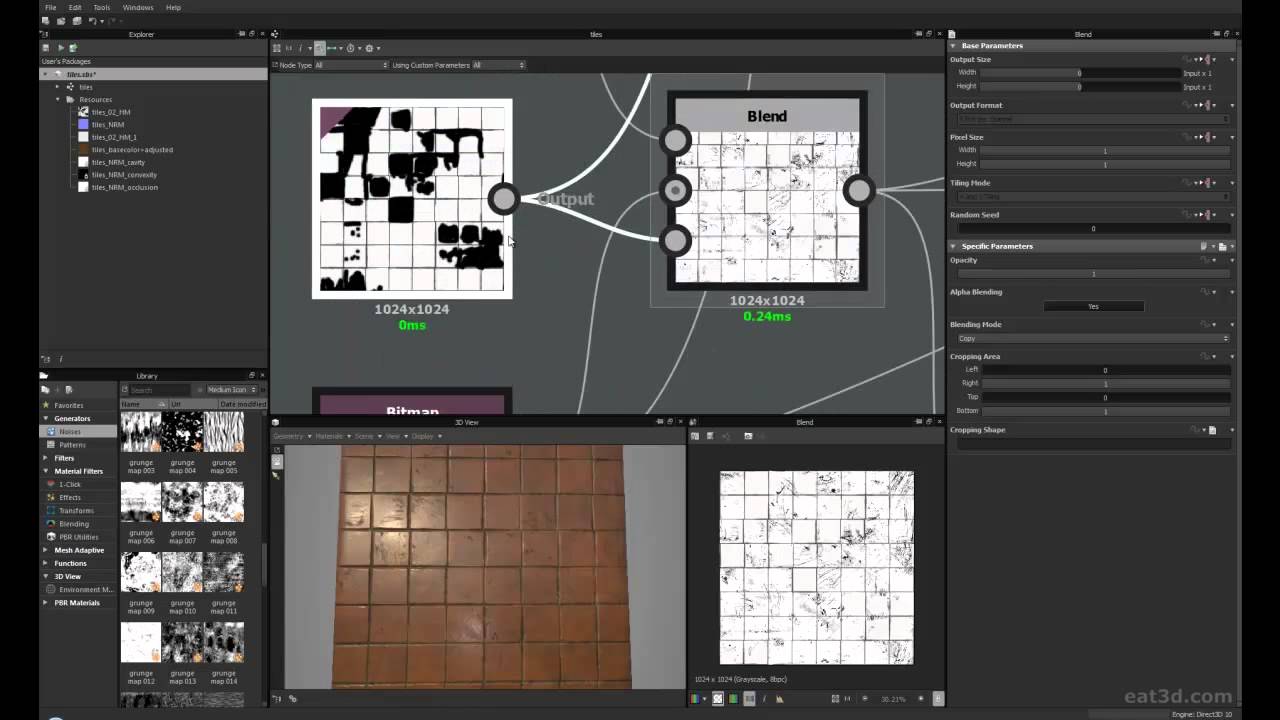
Task: Toggle the Node Type filter checkbox
Action: [274, 65]
